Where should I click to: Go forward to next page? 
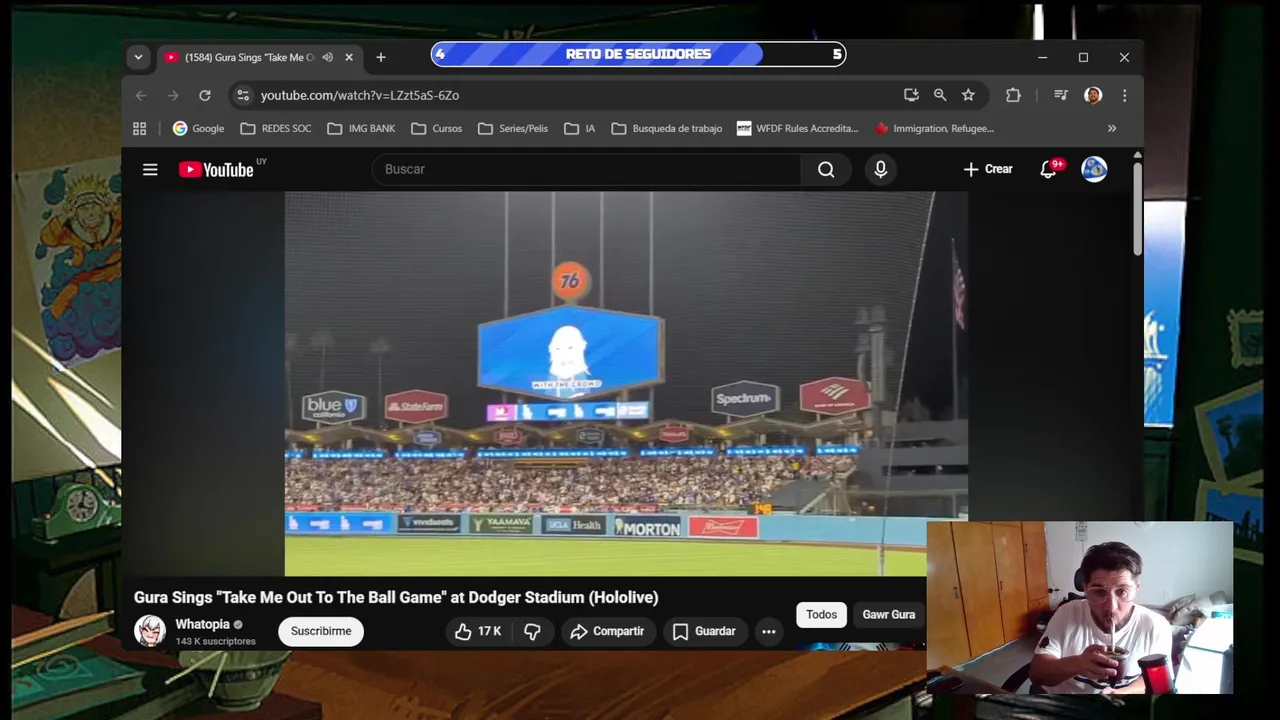pos(173,95)
